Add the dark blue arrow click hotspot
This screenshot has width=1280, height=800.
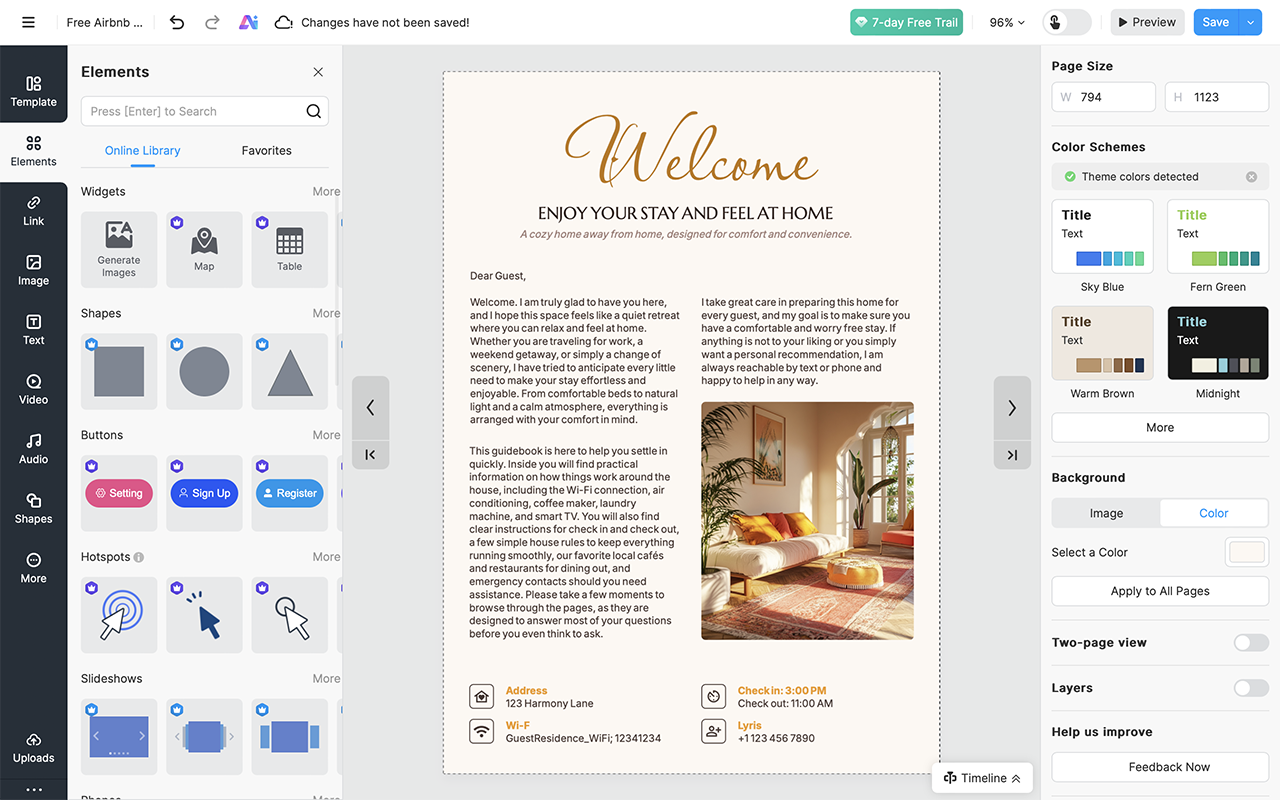pyautogui.click(x=204, y=615)
